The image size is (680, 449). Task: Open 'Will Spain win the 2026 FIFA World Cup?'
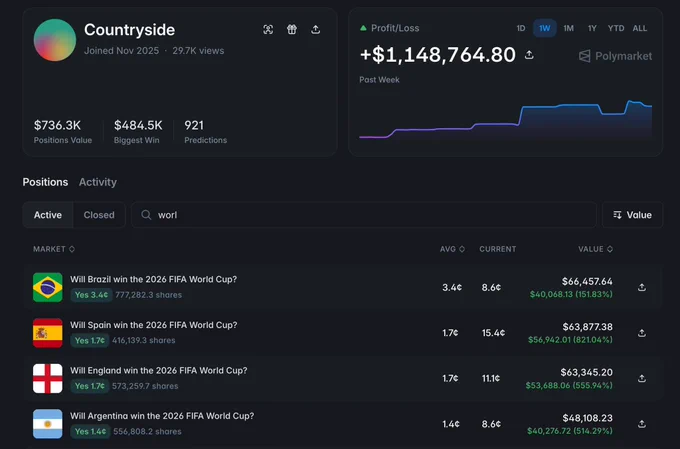point(154,325)
